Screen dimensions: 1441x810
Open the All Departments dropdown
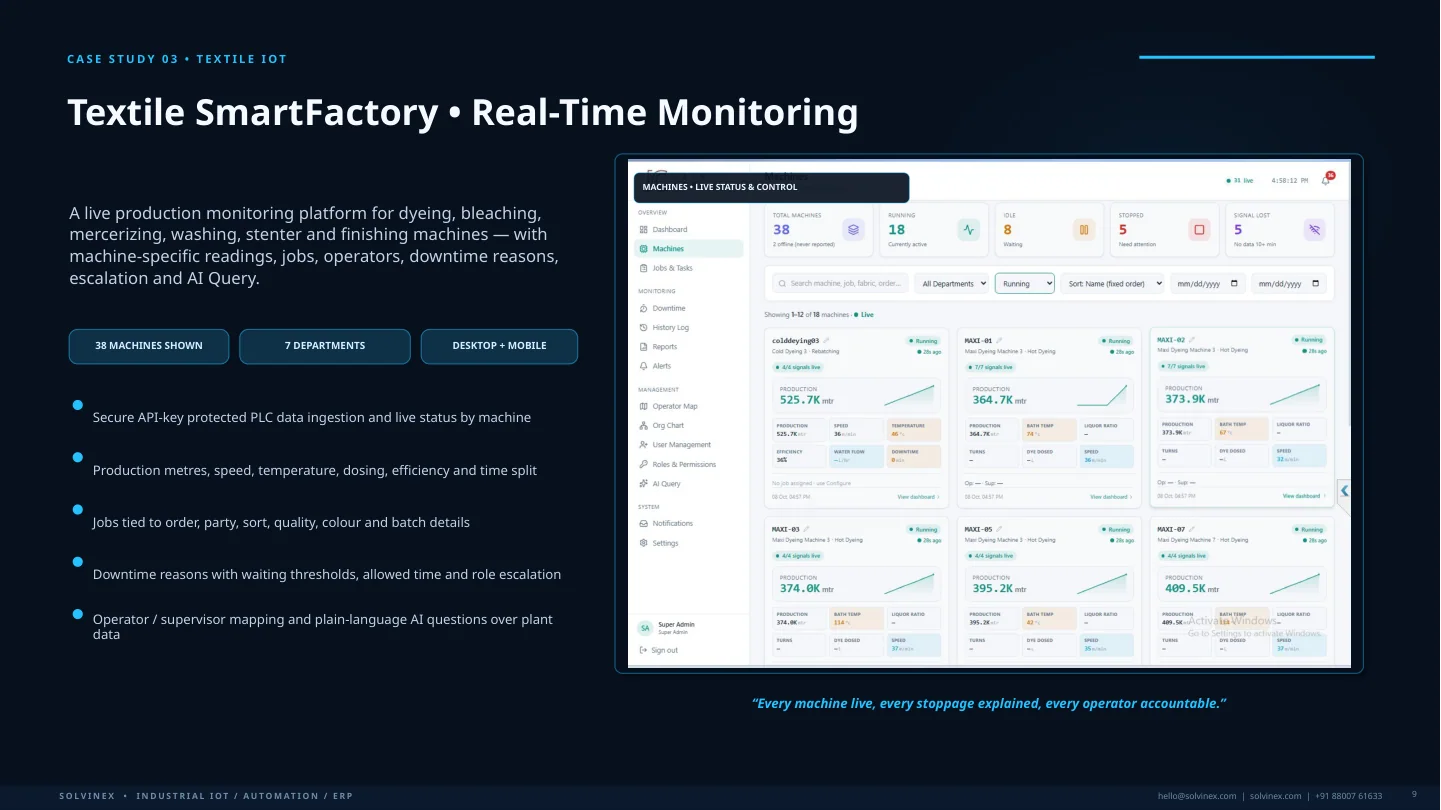pyautogui.click(x=951, y=284)
